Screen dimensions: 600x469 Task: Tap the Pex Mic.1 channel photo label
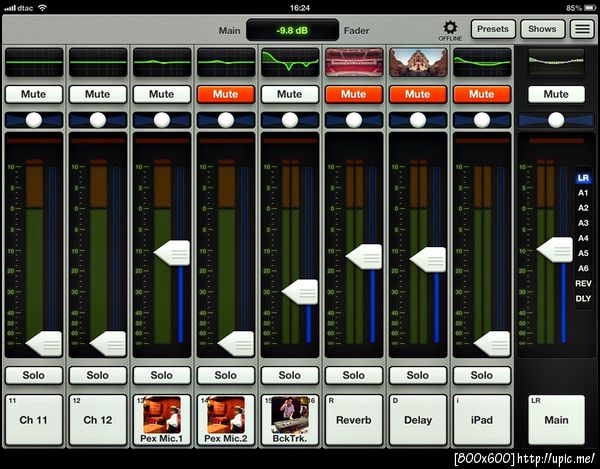tap(161, 420)
